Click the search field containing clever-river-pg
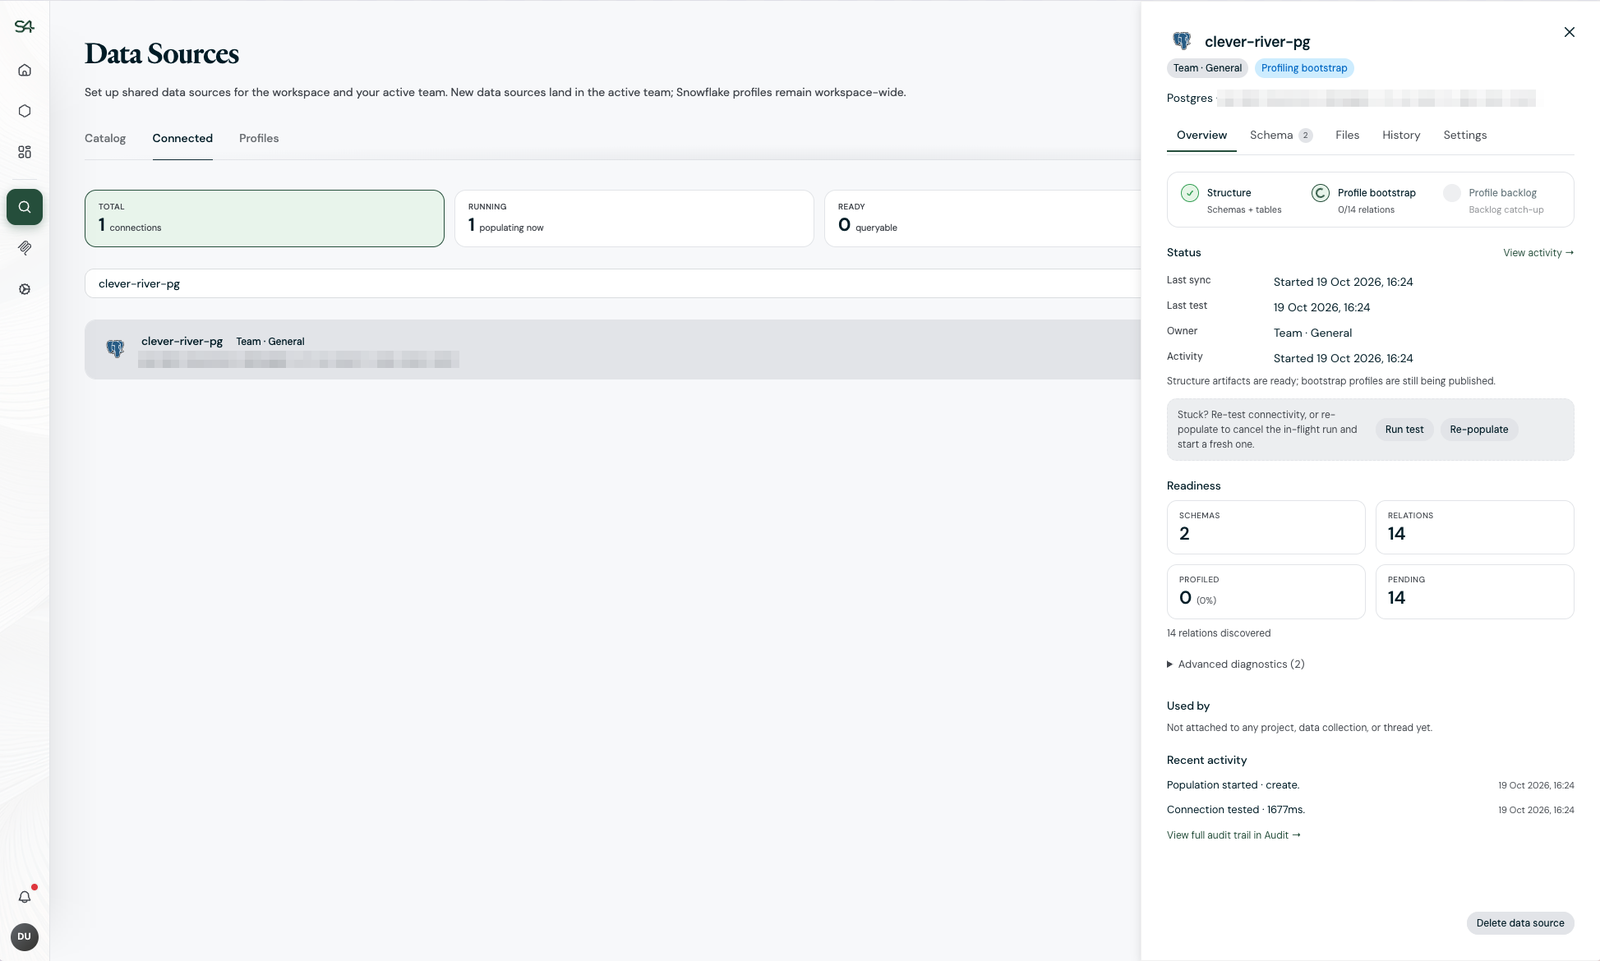 [612, 283]
